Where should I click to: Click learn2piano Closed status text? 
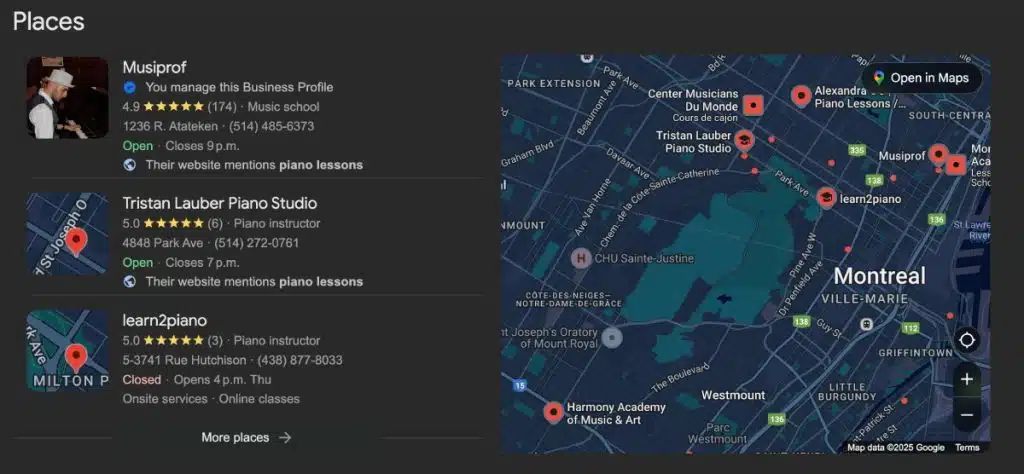tap(142, 379)
